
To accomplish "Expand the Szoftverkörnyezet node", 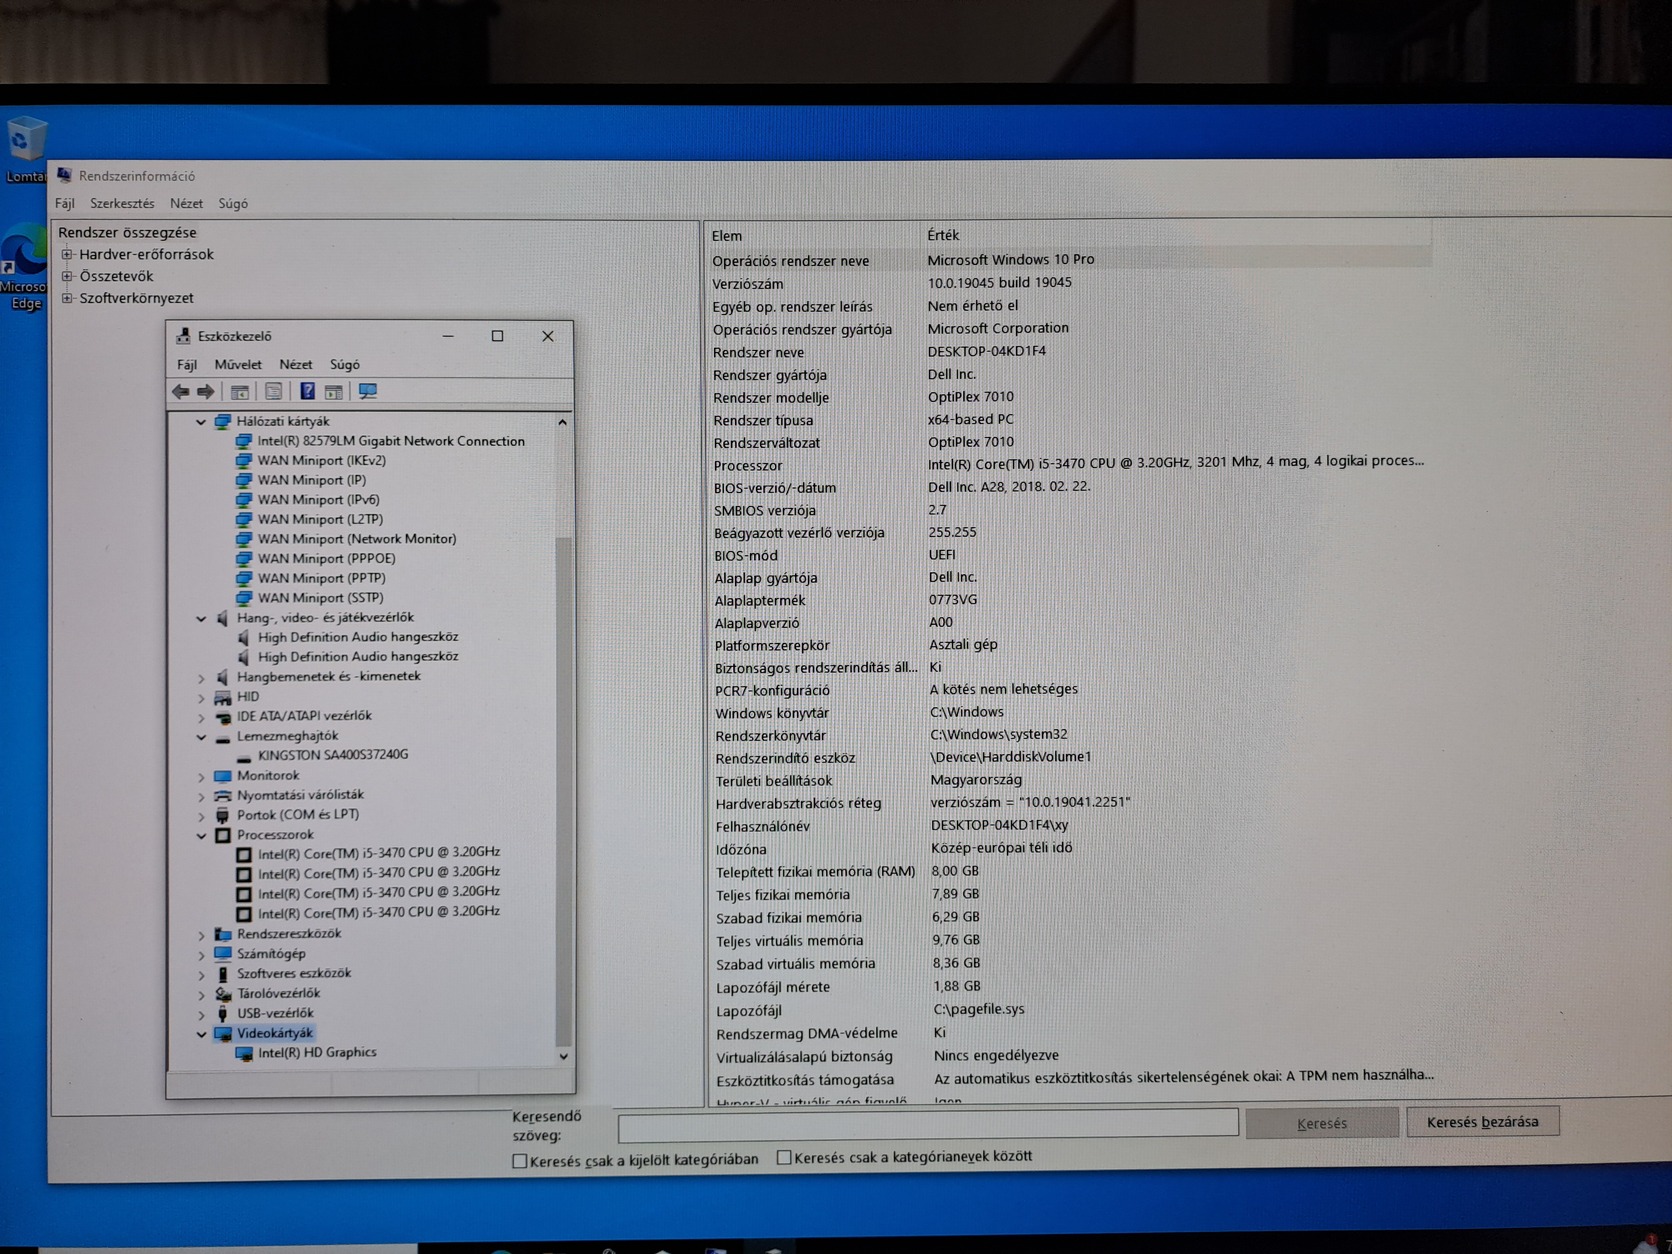I will 67,298.
